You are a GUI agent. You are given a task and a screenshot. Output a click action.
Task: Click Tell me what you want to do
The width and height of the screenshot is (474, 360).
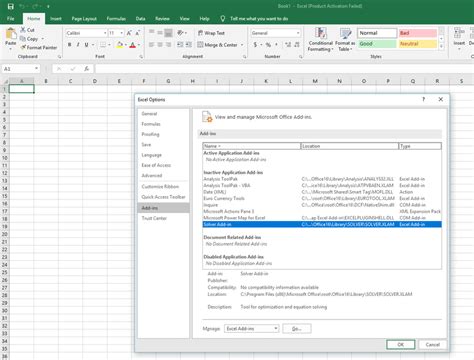[x=259, y=19]
